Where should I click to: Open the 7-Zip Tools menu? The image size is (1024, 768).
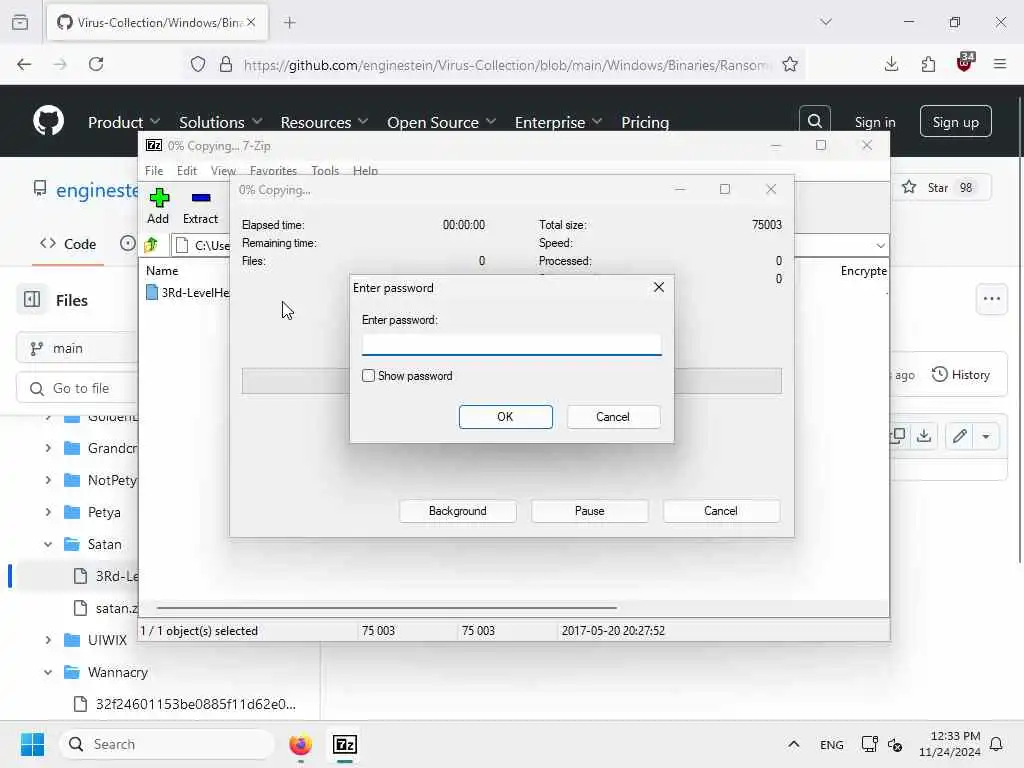(x=325, y=170)
